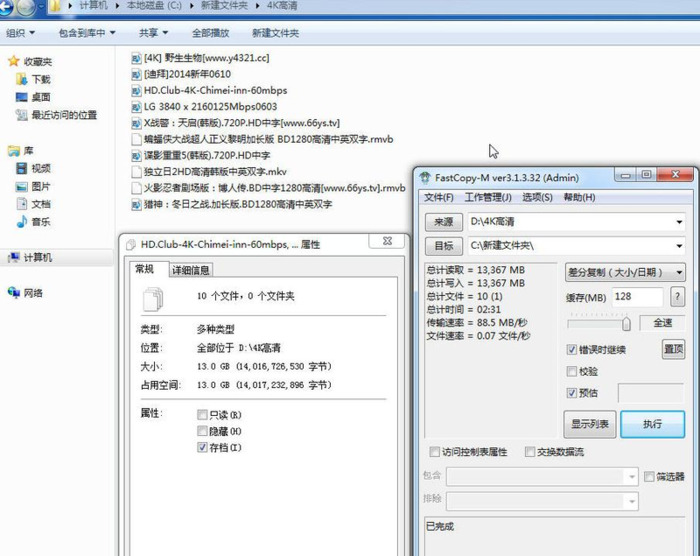Open the 包含到库中 dropdown in Explorer

click(x=87, y=33)
